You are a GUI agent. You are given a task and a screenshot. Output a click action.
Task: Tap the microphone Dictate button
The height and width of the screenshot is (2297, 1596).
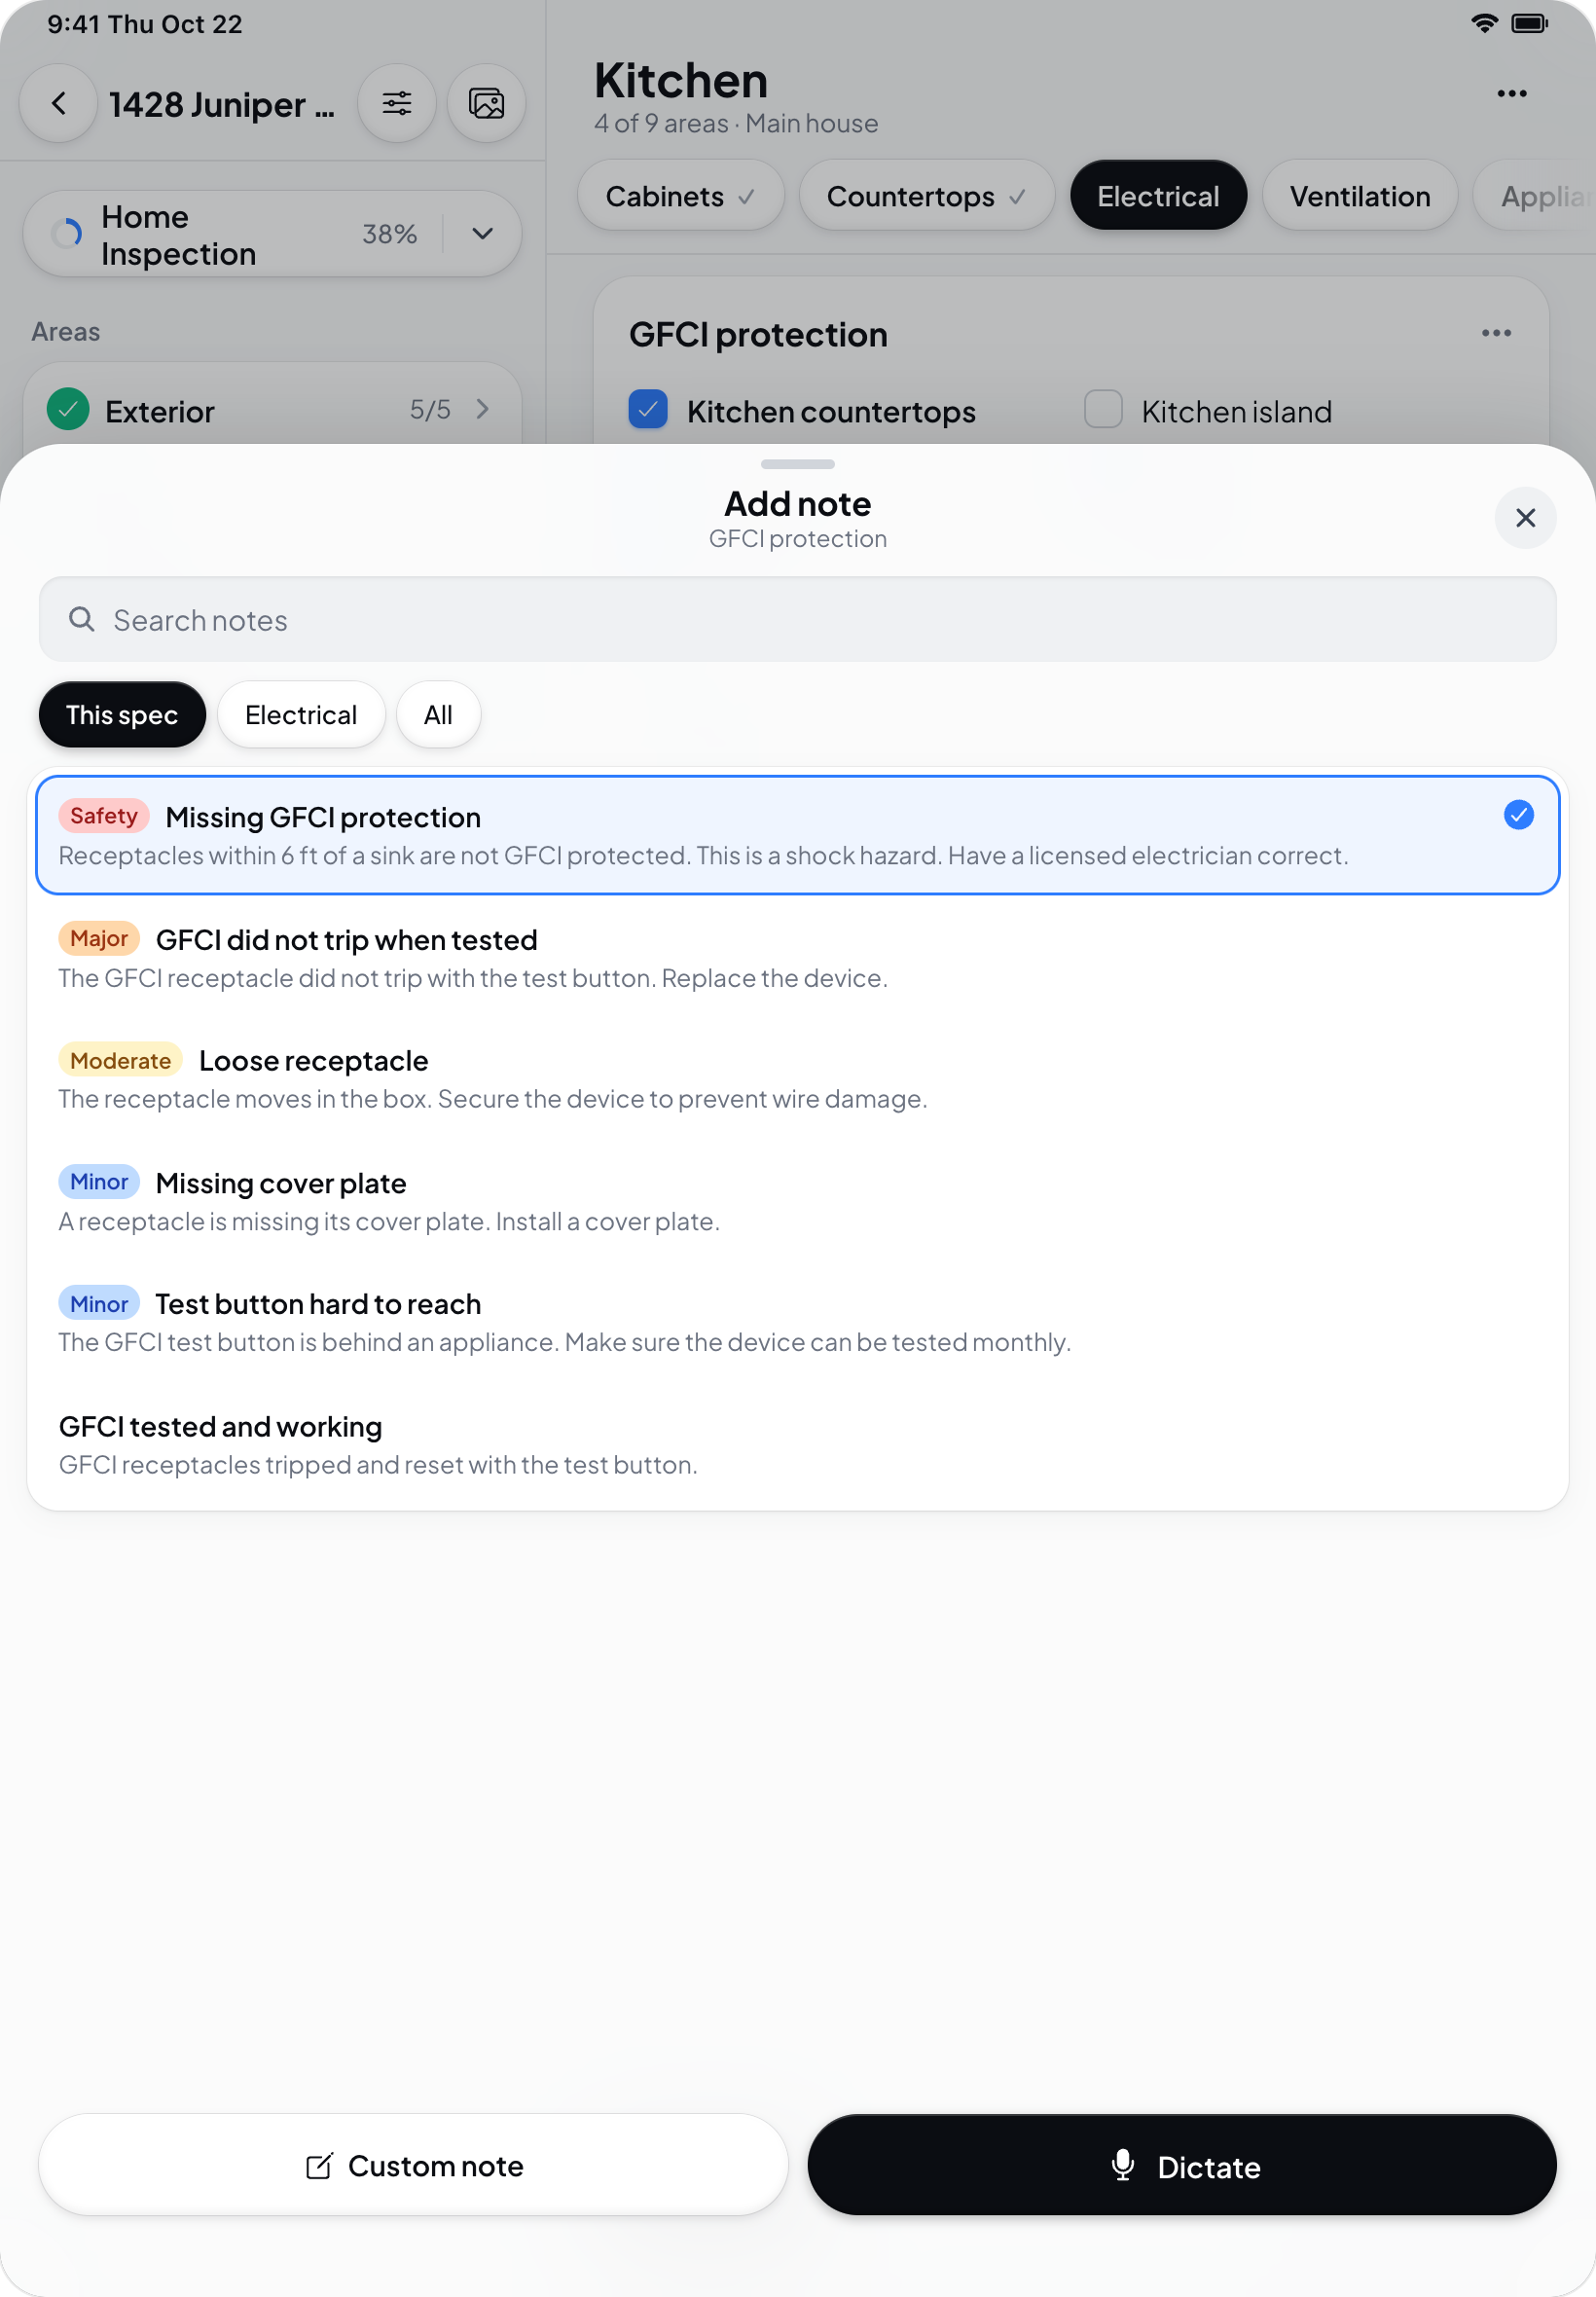(x=1182, y=2165)
